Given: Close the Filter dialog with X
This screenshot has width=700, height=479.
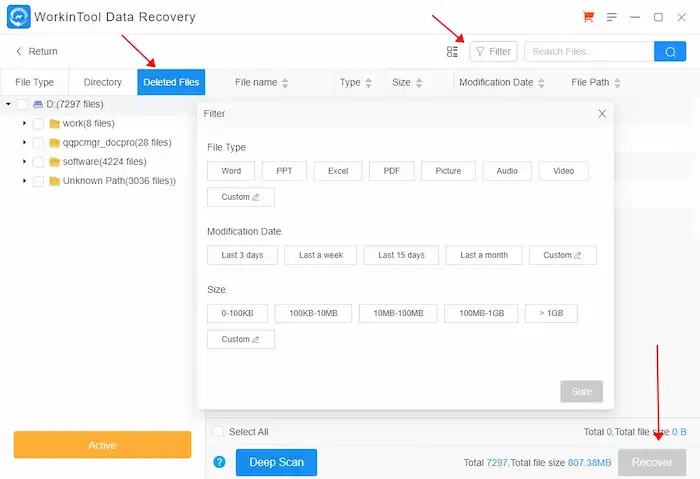Looking at the screenshot, I should click(602, 114).
